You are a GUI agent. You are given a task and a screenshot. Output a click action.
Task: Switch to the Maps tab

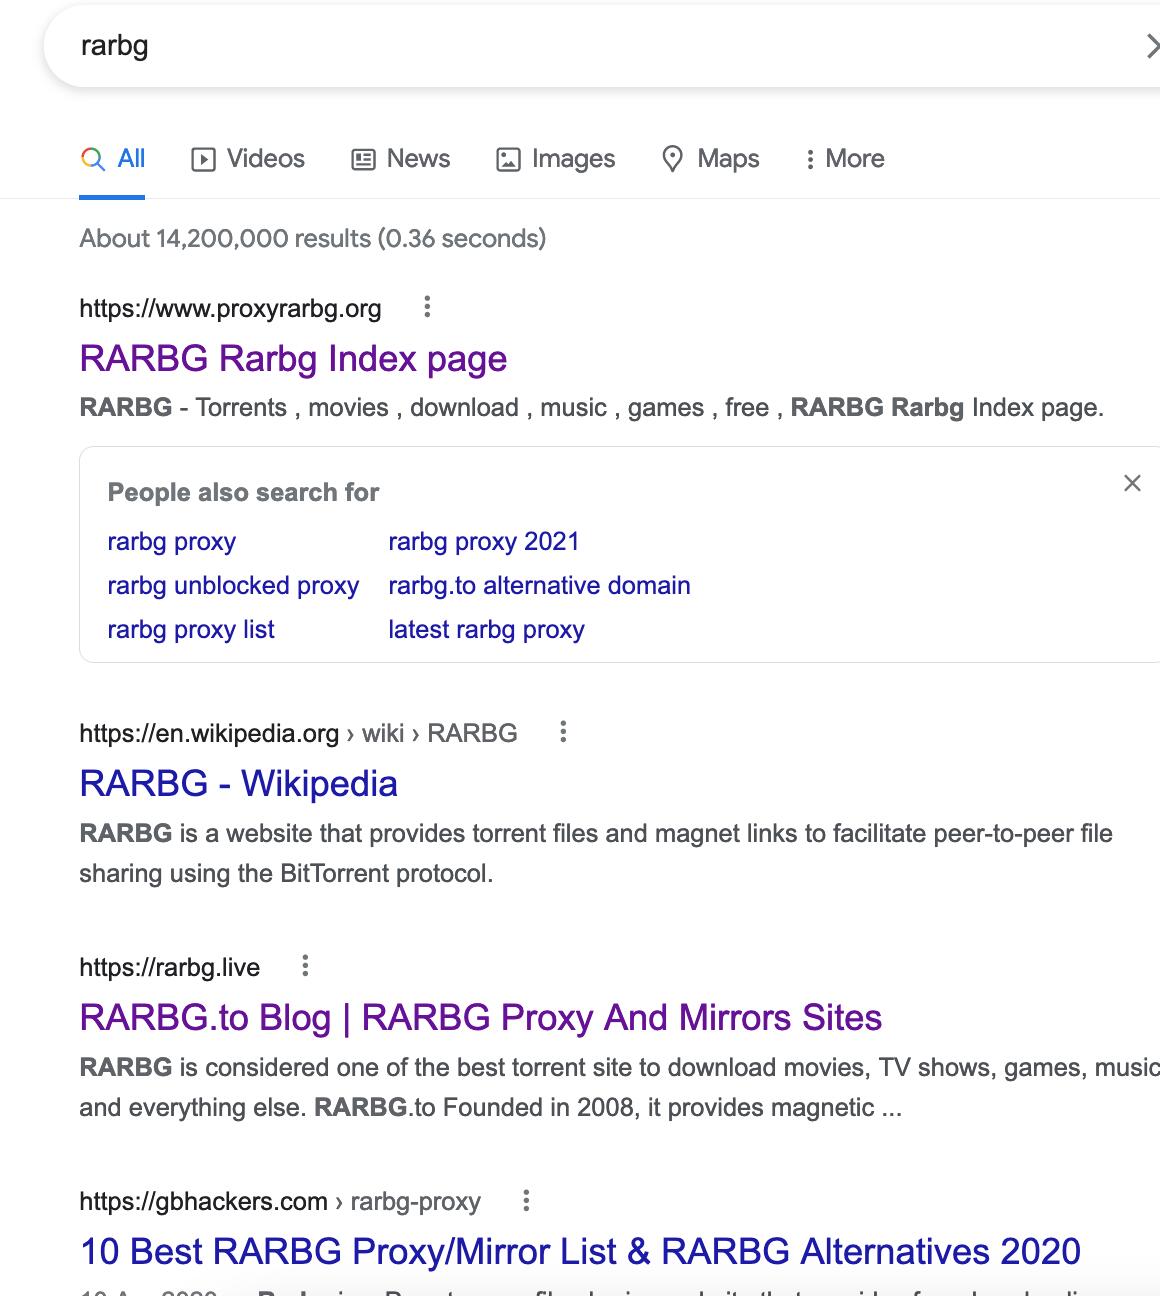pyautogui.click(x=711, y=159)
